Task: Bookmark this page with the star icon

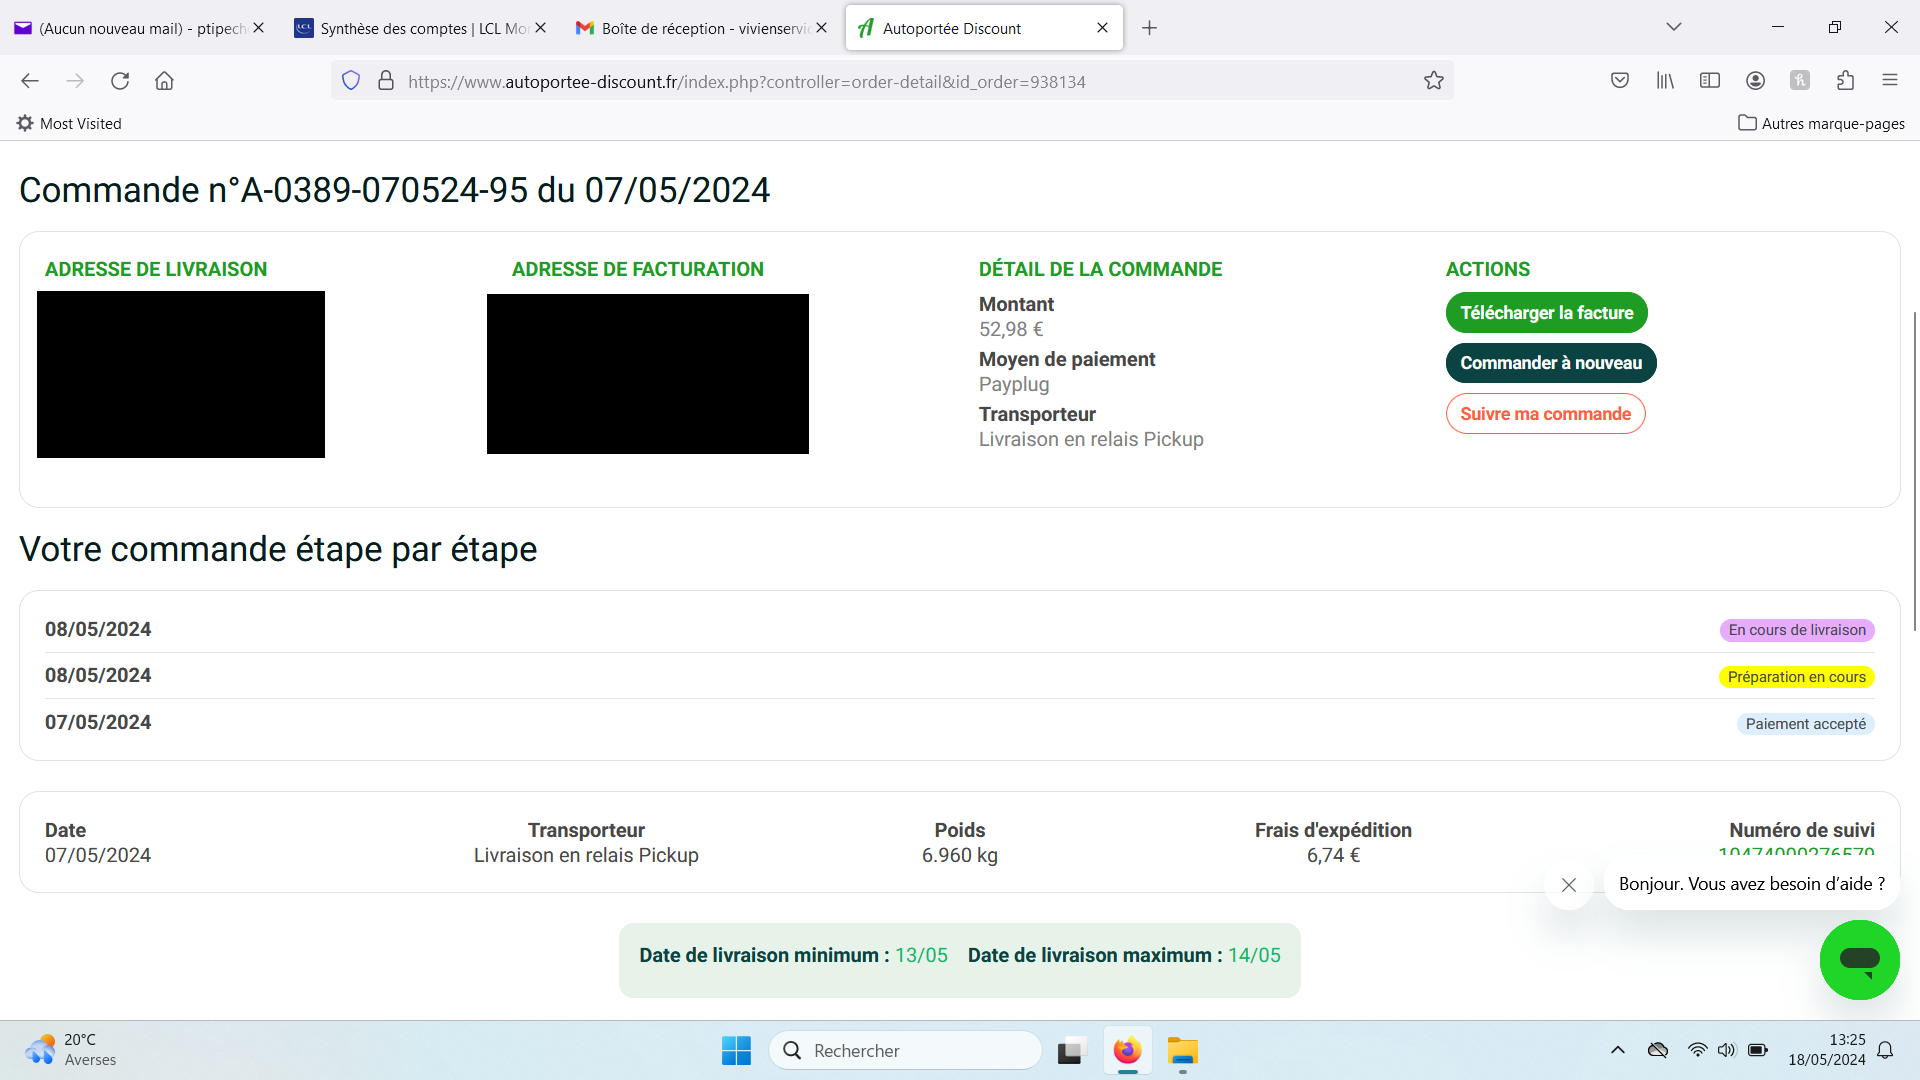Action: tap(1433, 81)
